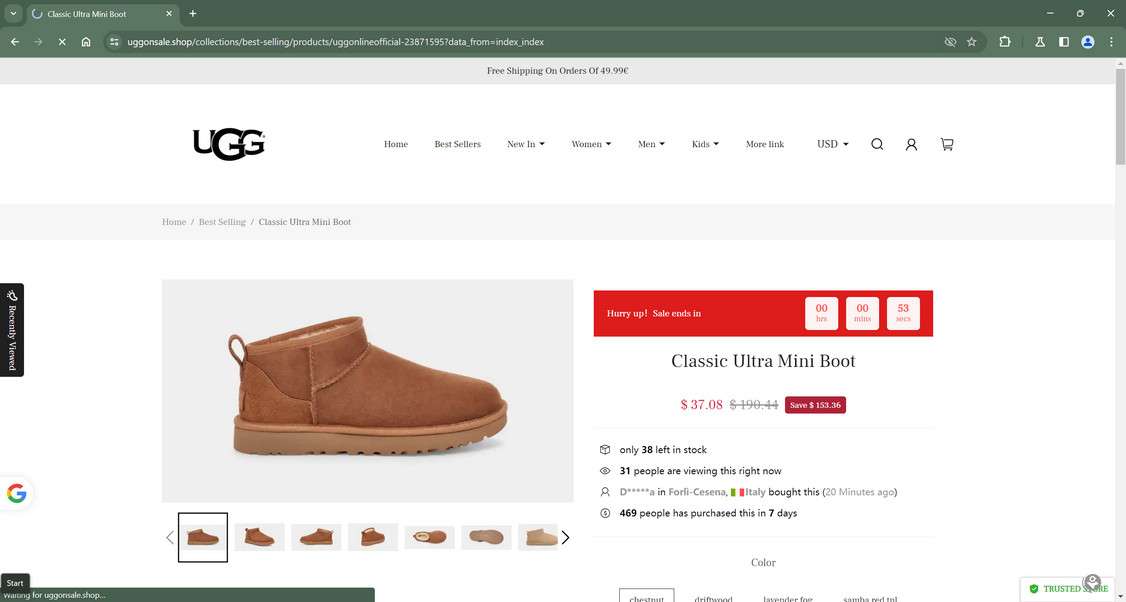Open the Chrome labs flask icon
Viewport: 1126px width, 602px height.
pos(1039,42)
